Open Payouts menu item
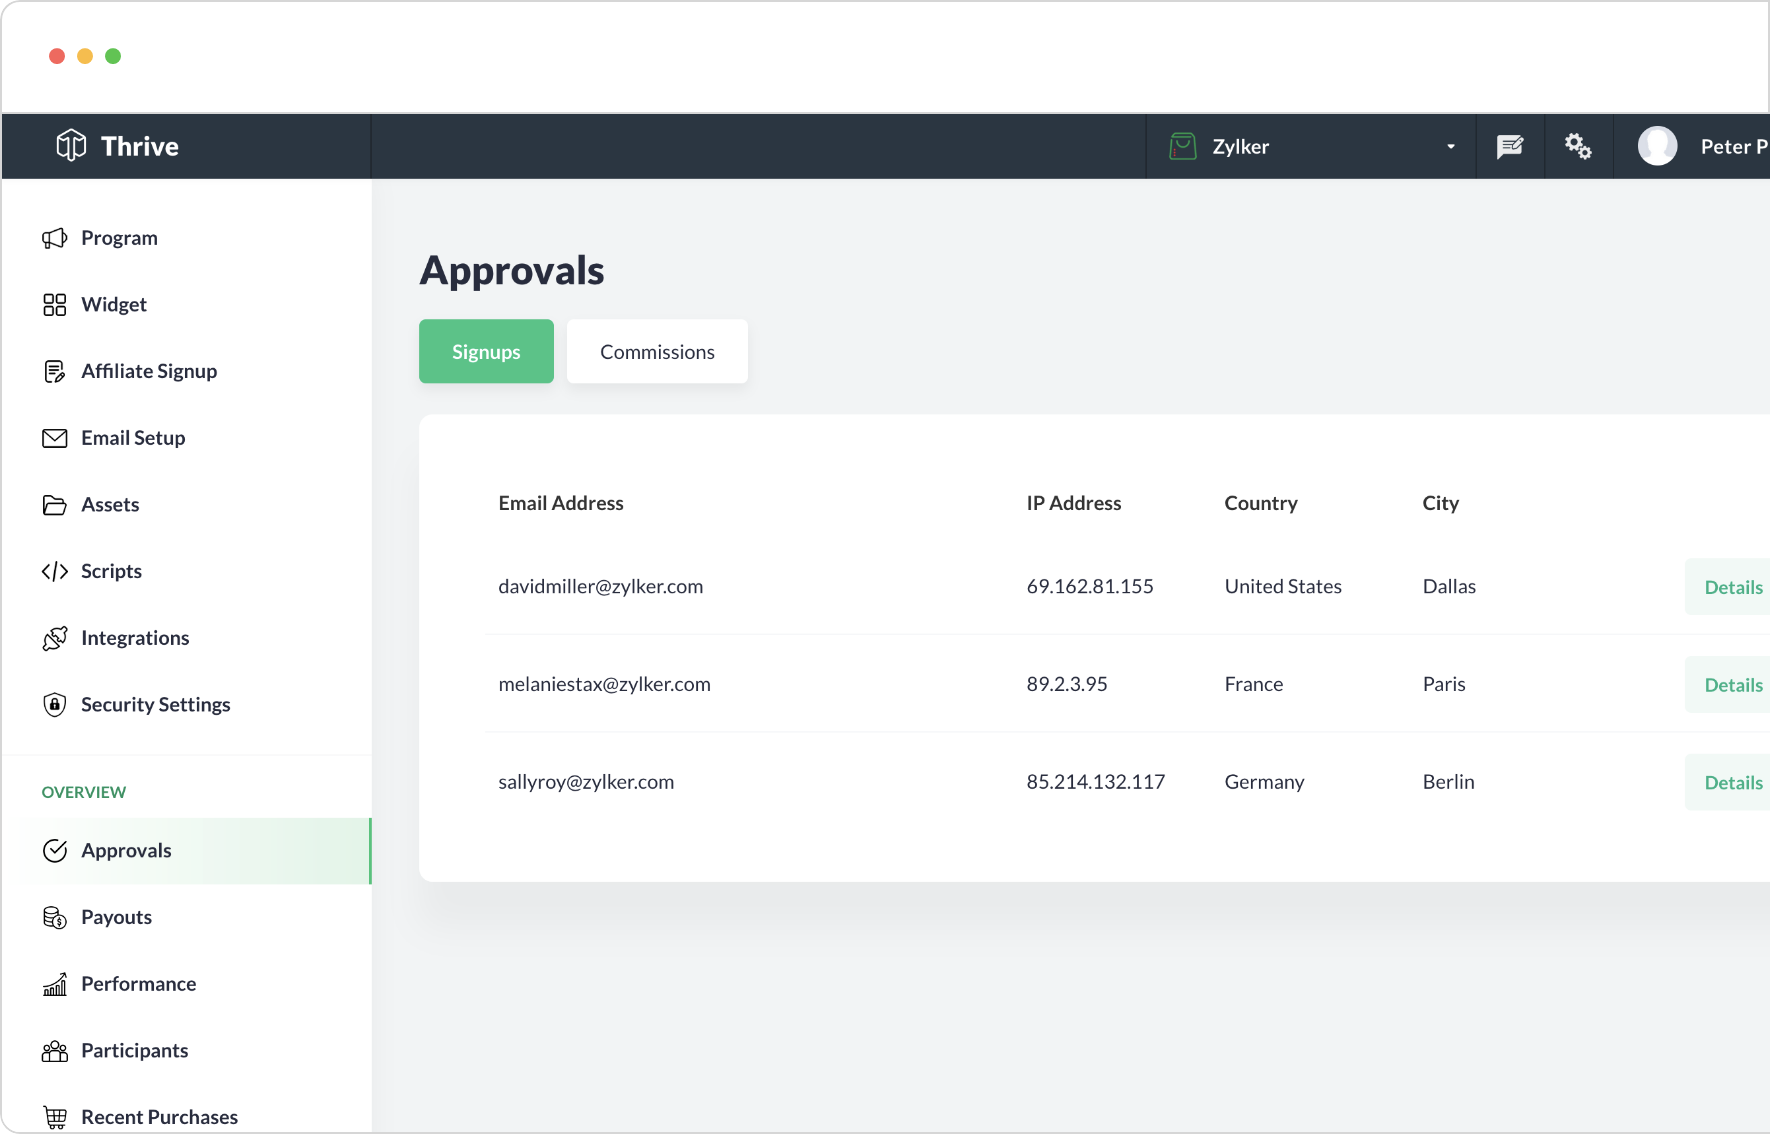 [x=116, y=917]
